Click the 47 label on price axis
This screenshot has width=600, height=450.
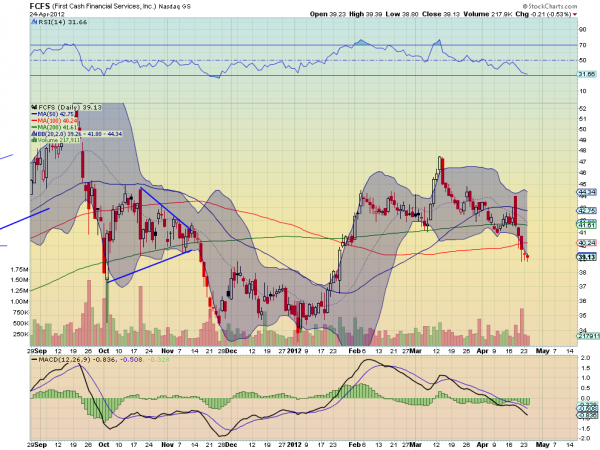(582, 162)
